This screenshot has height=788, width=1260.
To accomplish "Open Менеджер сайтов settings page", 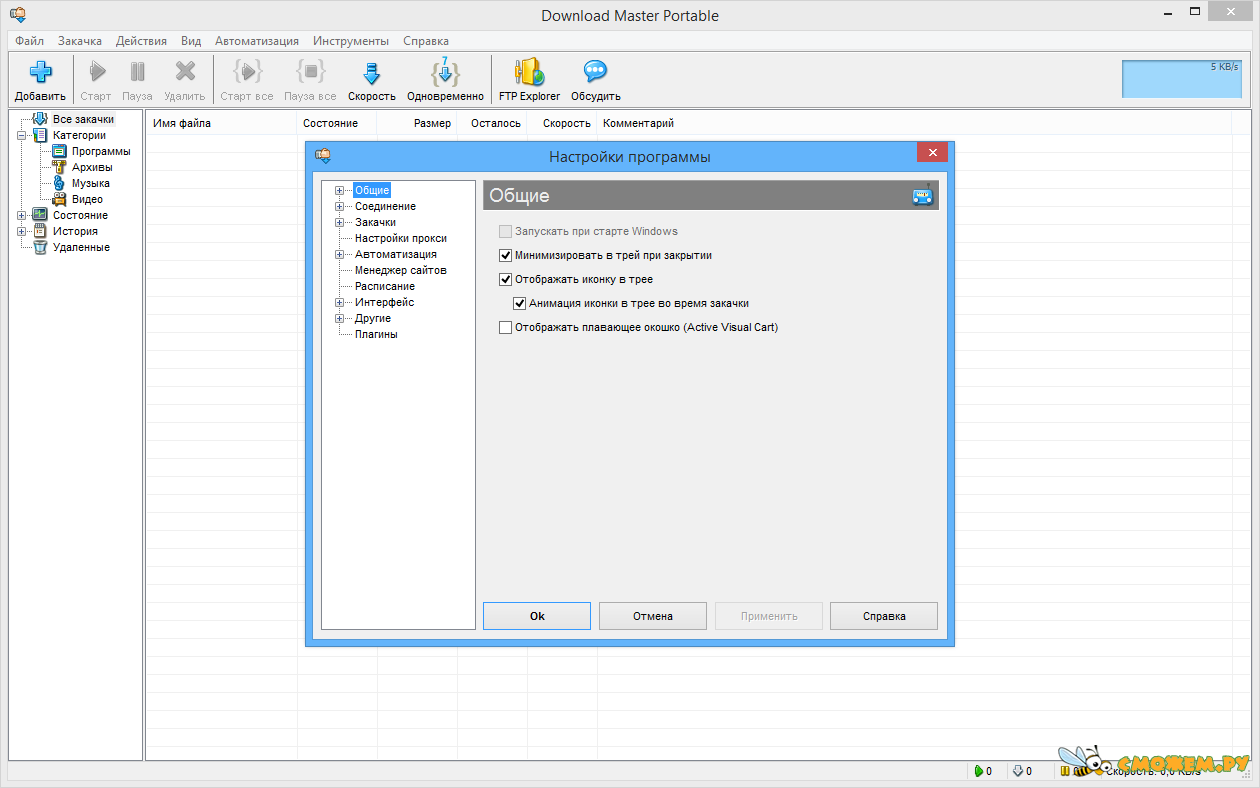I will pyautogui.click(x=401, y=271).
